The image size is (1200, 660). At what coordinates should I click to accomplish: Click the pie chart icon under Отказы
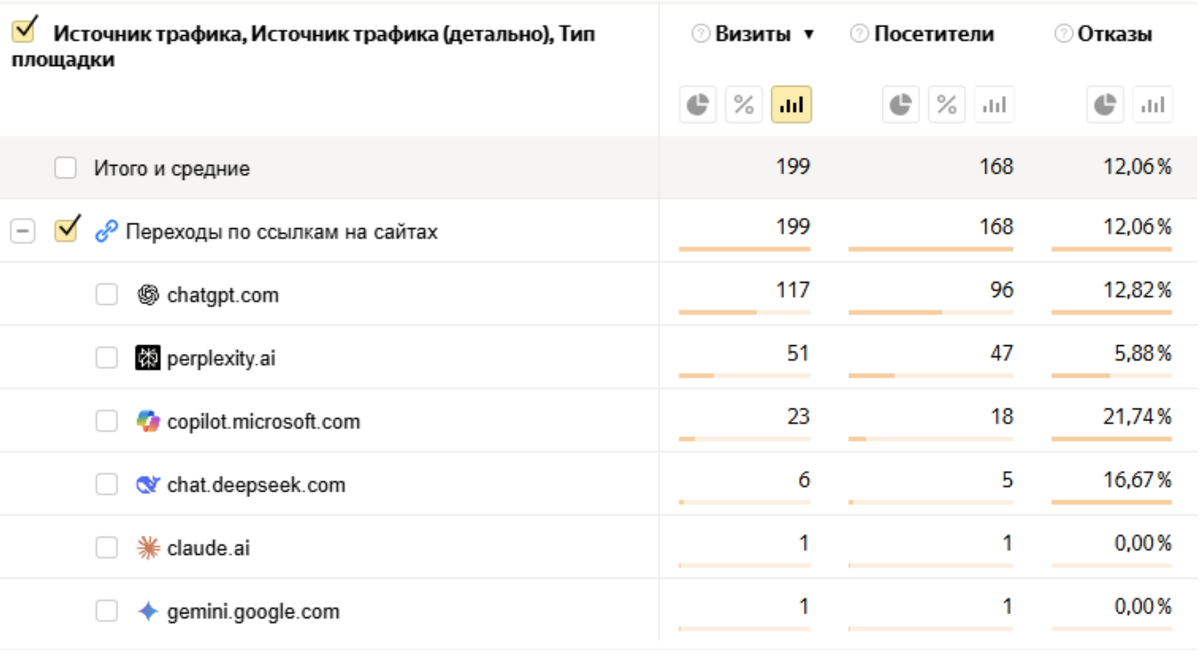coord(1105,105)
